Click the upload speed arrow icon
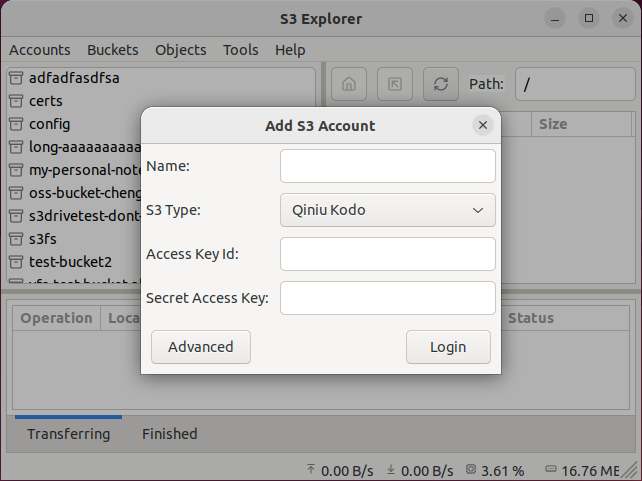The width and height of the screenshot is (642, 481). tap(311, 469)
